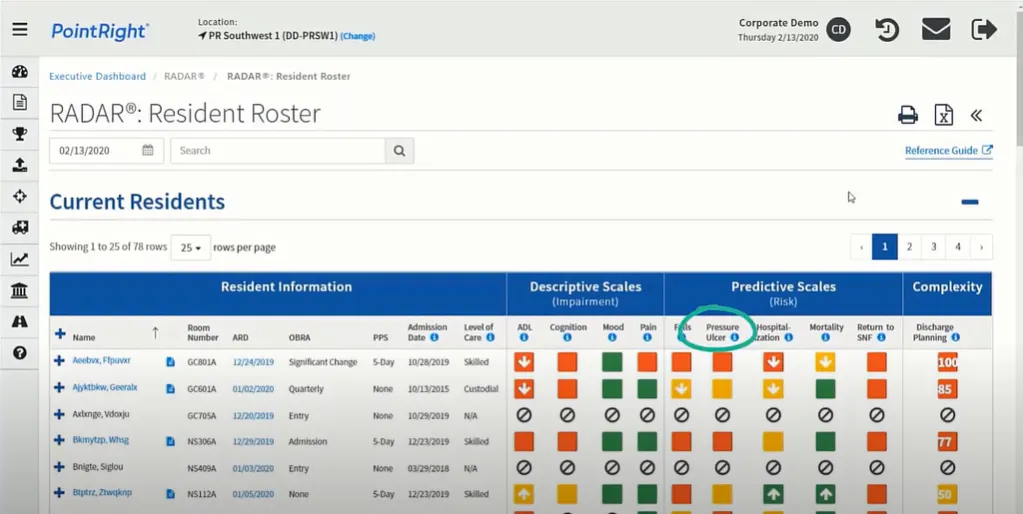Open the date picker calendar icon

[x=148, y=150]
